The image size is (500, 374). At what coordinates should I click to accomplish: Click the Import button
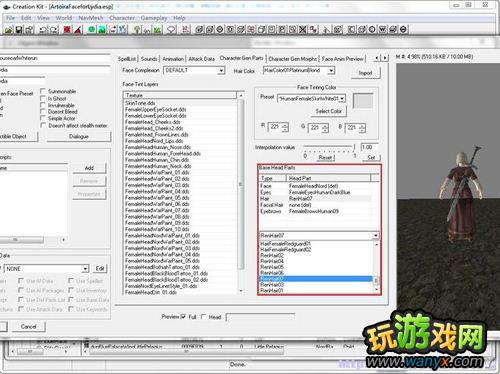click(365, 73)
